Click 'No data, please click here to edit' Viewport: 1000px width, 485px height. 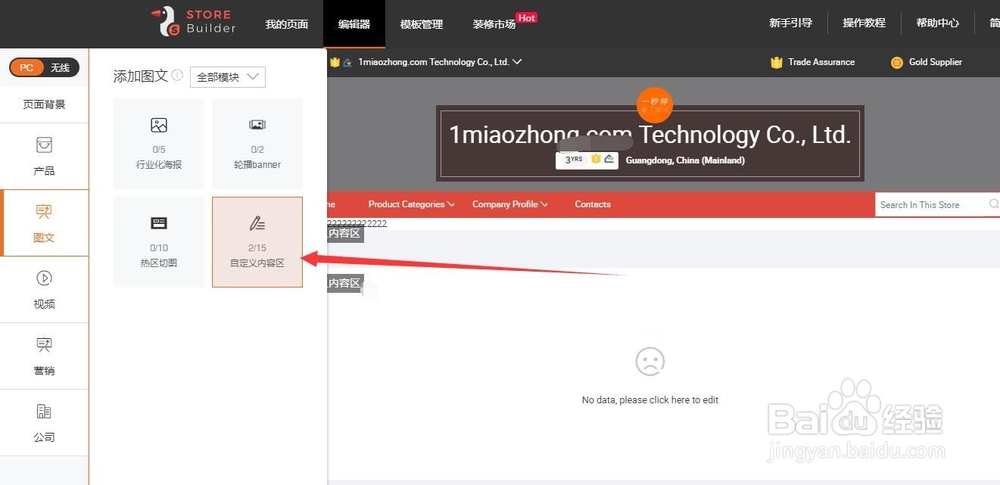[650, 400]
